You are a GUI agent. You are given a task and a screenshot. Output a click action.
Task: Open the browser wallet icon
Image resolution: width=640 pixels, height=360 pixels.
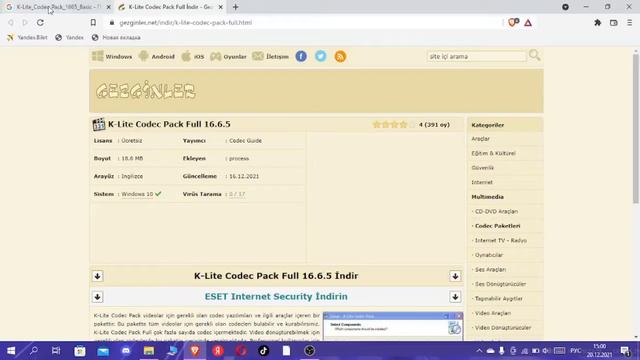[x=613, y=23]
